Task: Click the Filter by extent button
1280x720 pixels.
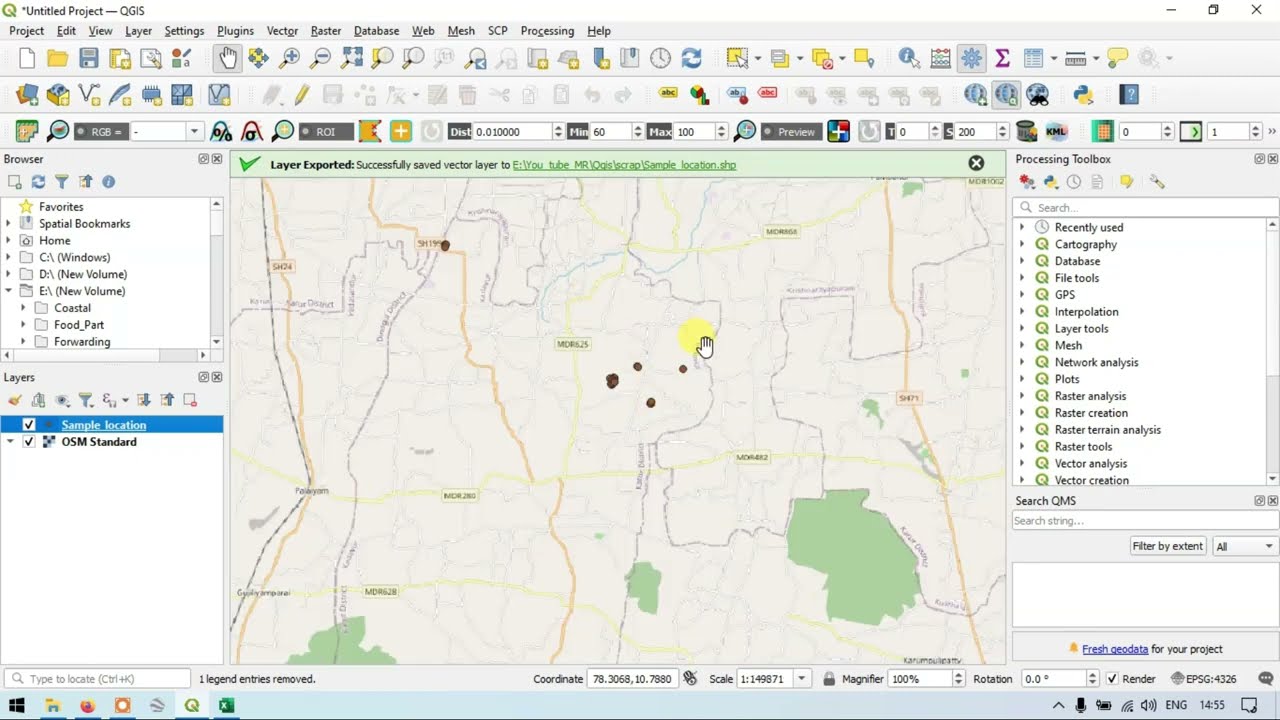Action: pyautogui.click(x=1167, y=546)
